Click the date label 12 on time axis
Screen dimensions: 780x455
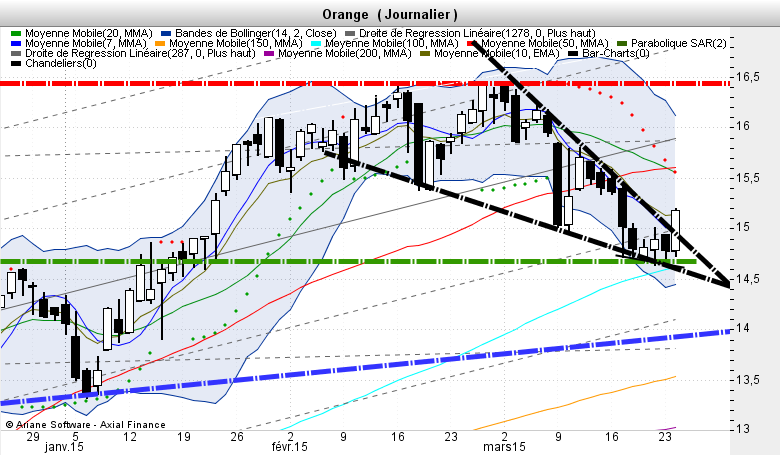pyautogui.click(x=130, y=437)
